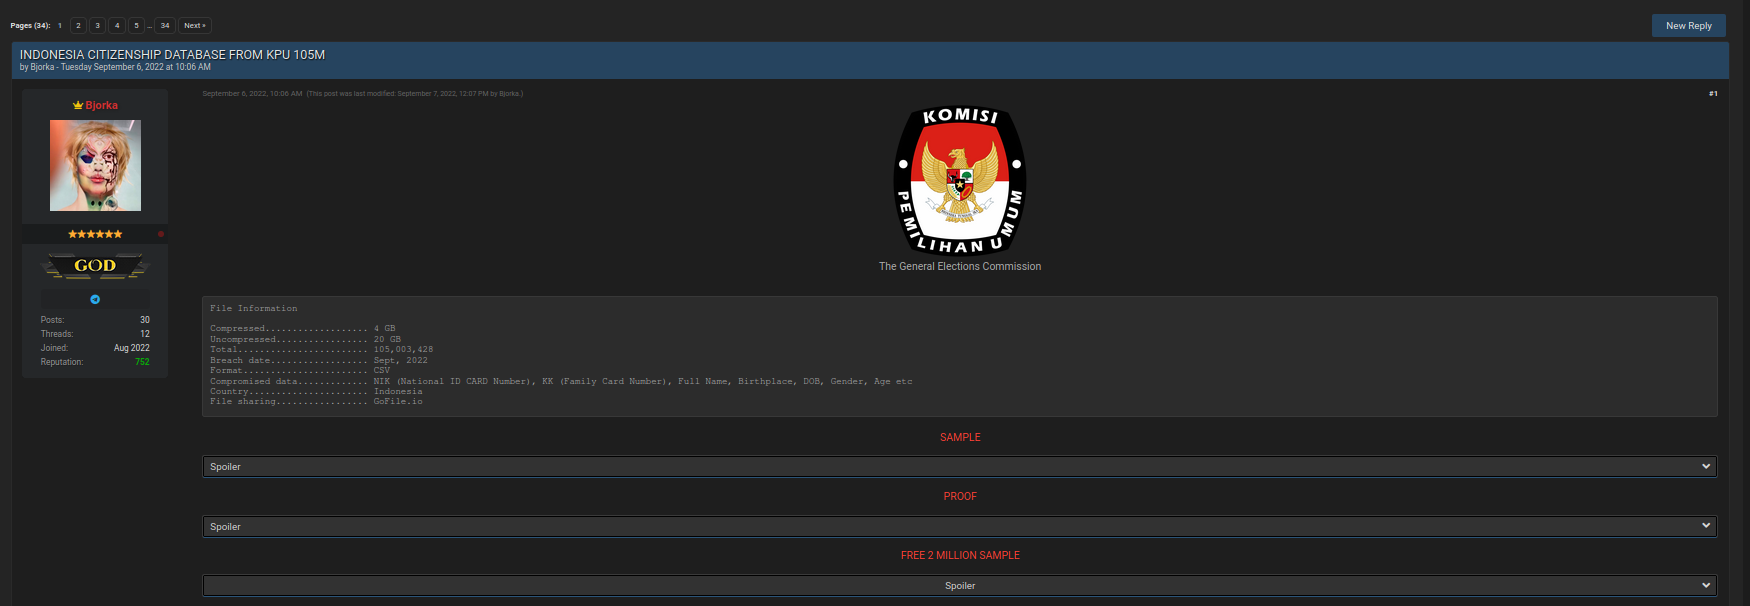Click the "Breach date" line showing Sept, 2022
The width and height of the screenshot is (1750, 606).
click(319, 360)
